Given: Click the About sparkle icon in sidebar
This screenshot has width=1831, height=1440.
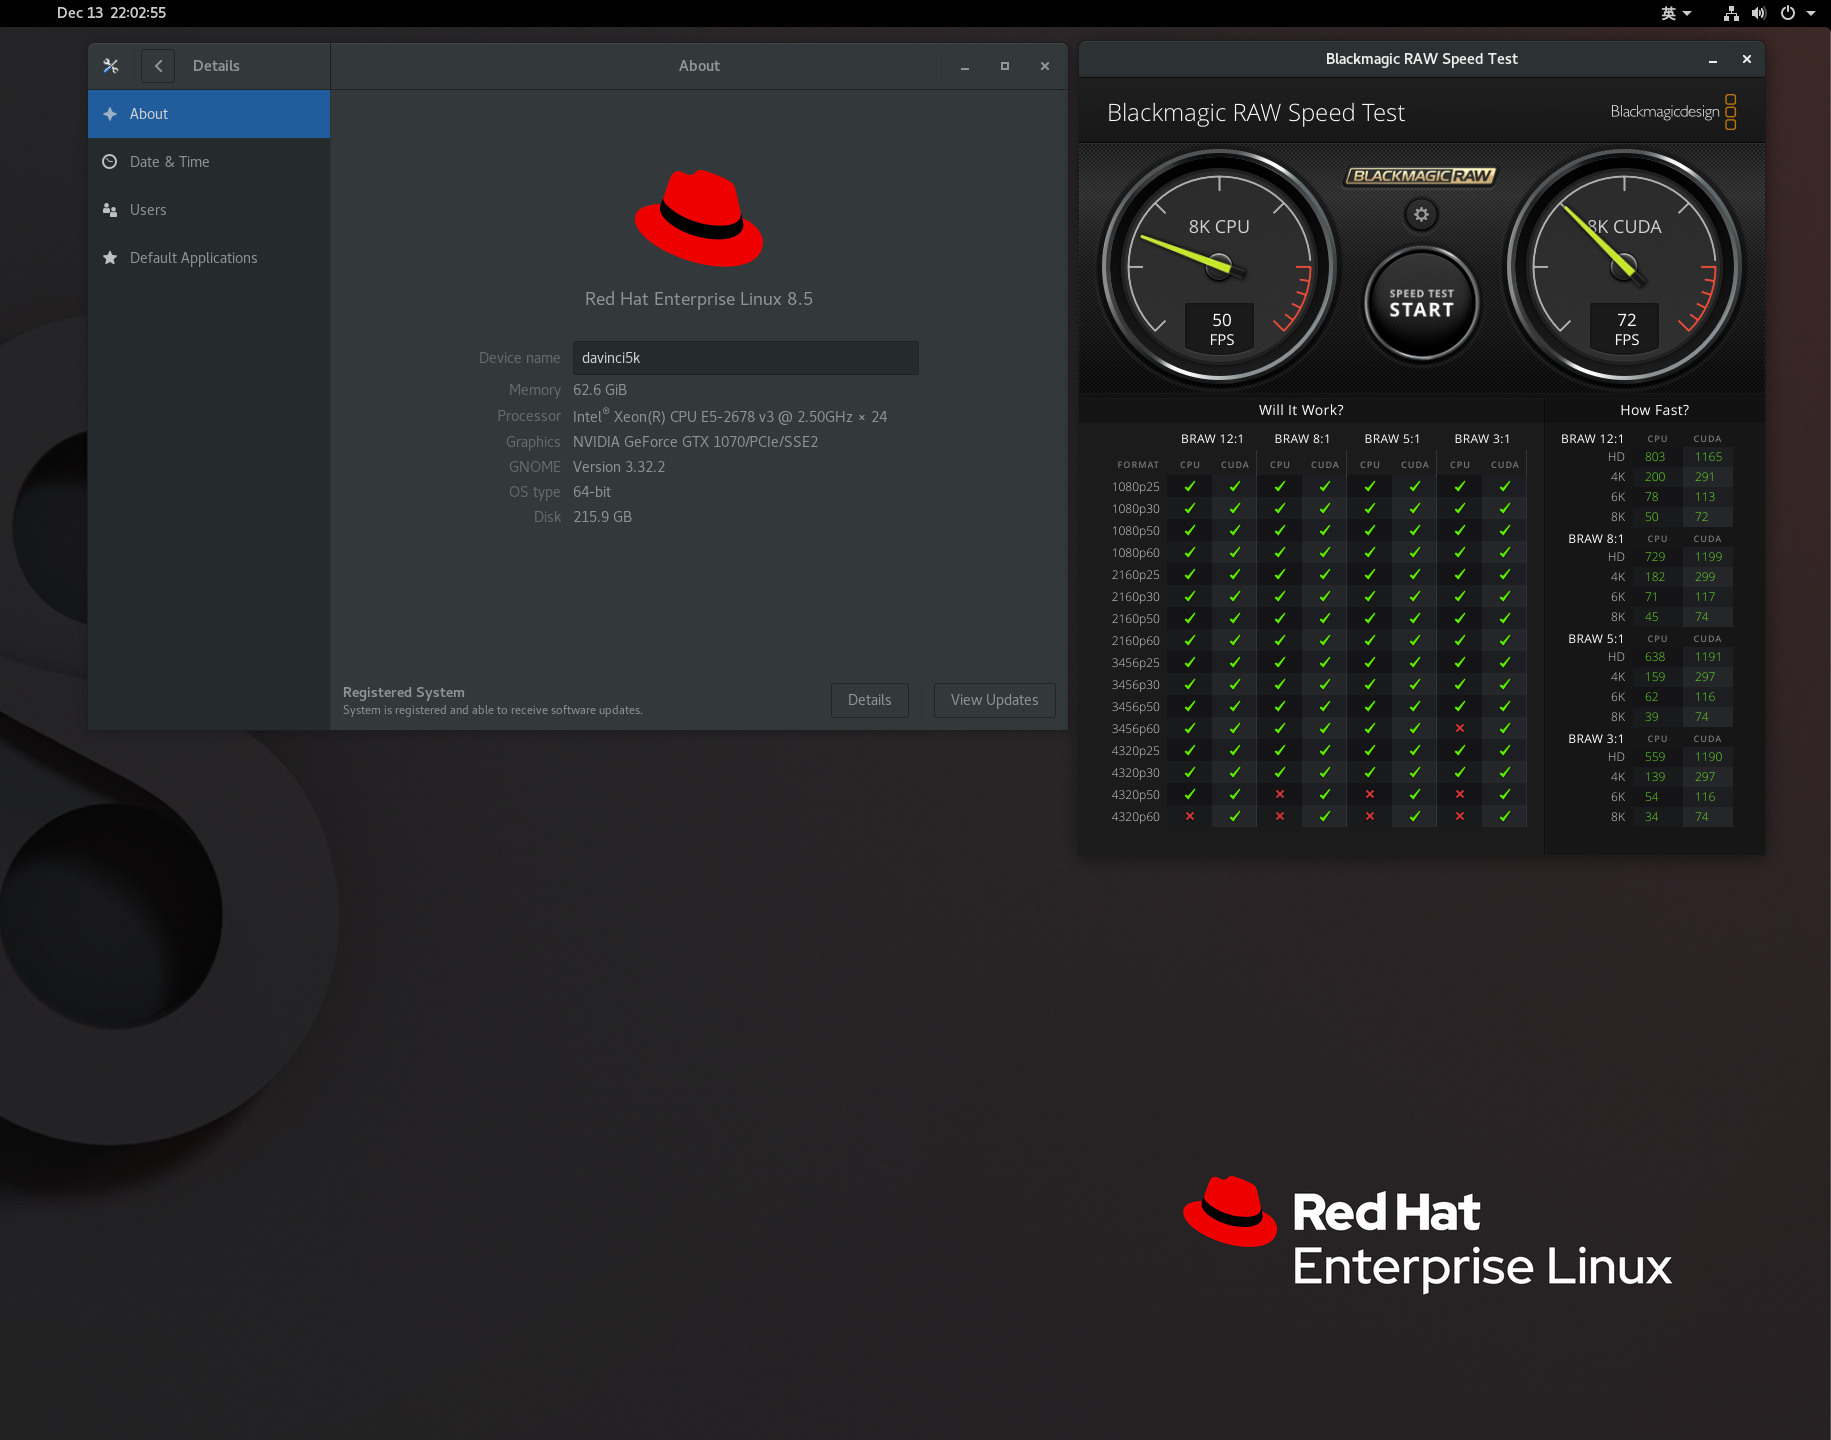Looking at the screenshot, I should 110,114.
